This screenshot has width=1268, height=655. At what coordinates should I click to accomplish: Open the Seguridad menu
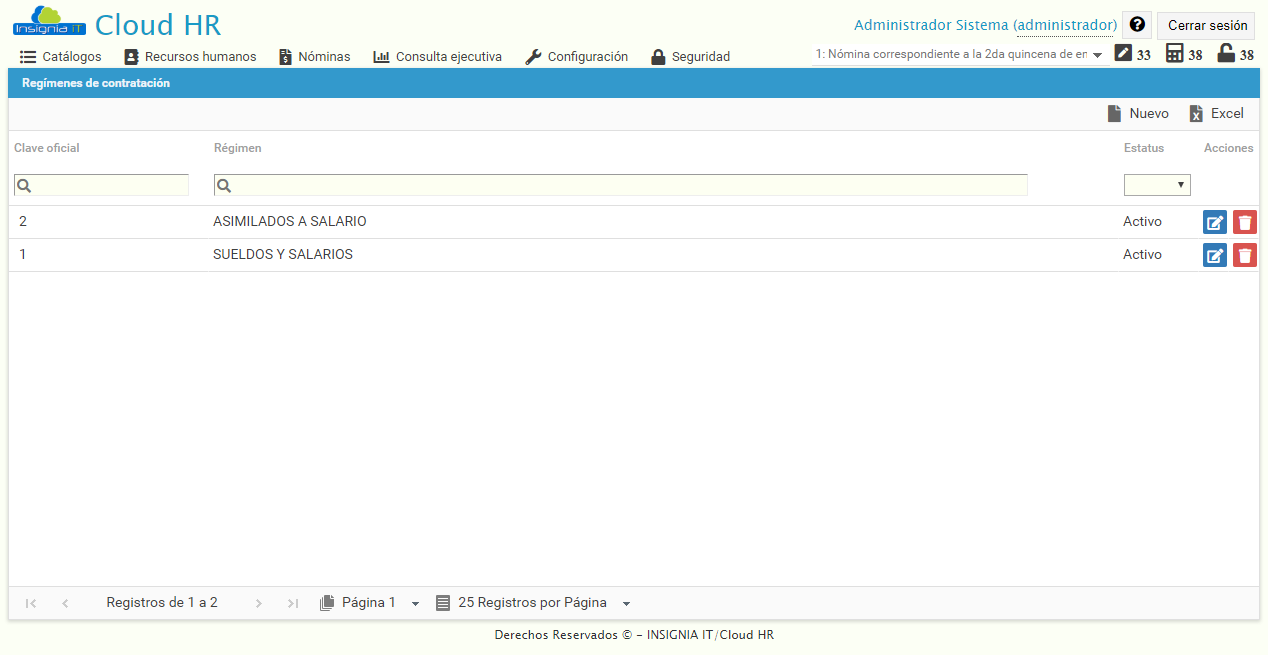(x=691, y=57)
